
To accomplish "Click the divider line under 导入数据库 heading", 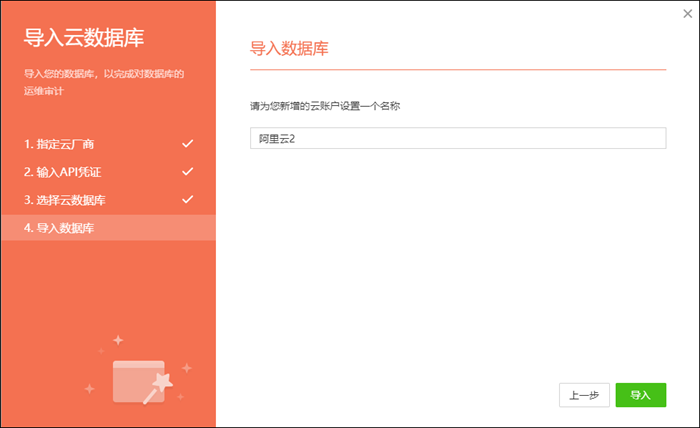I will (x=458, y=69).
